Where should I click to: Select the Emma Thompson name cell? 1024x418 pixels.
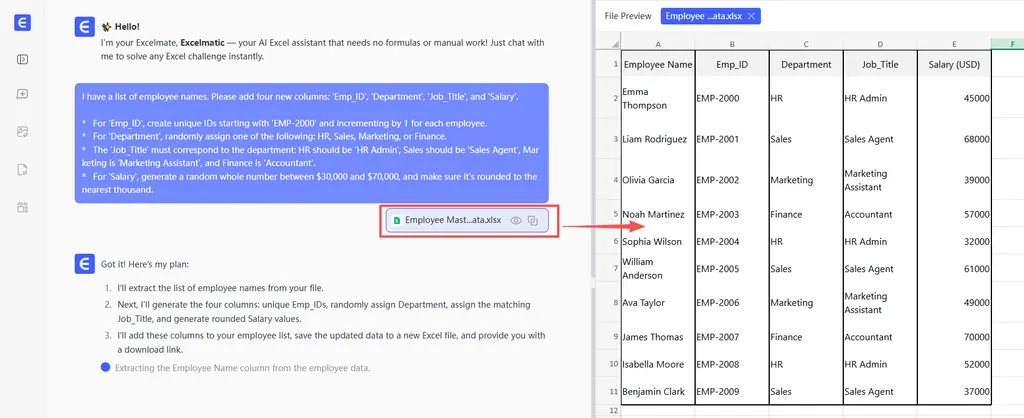click(x=657, y=98)
